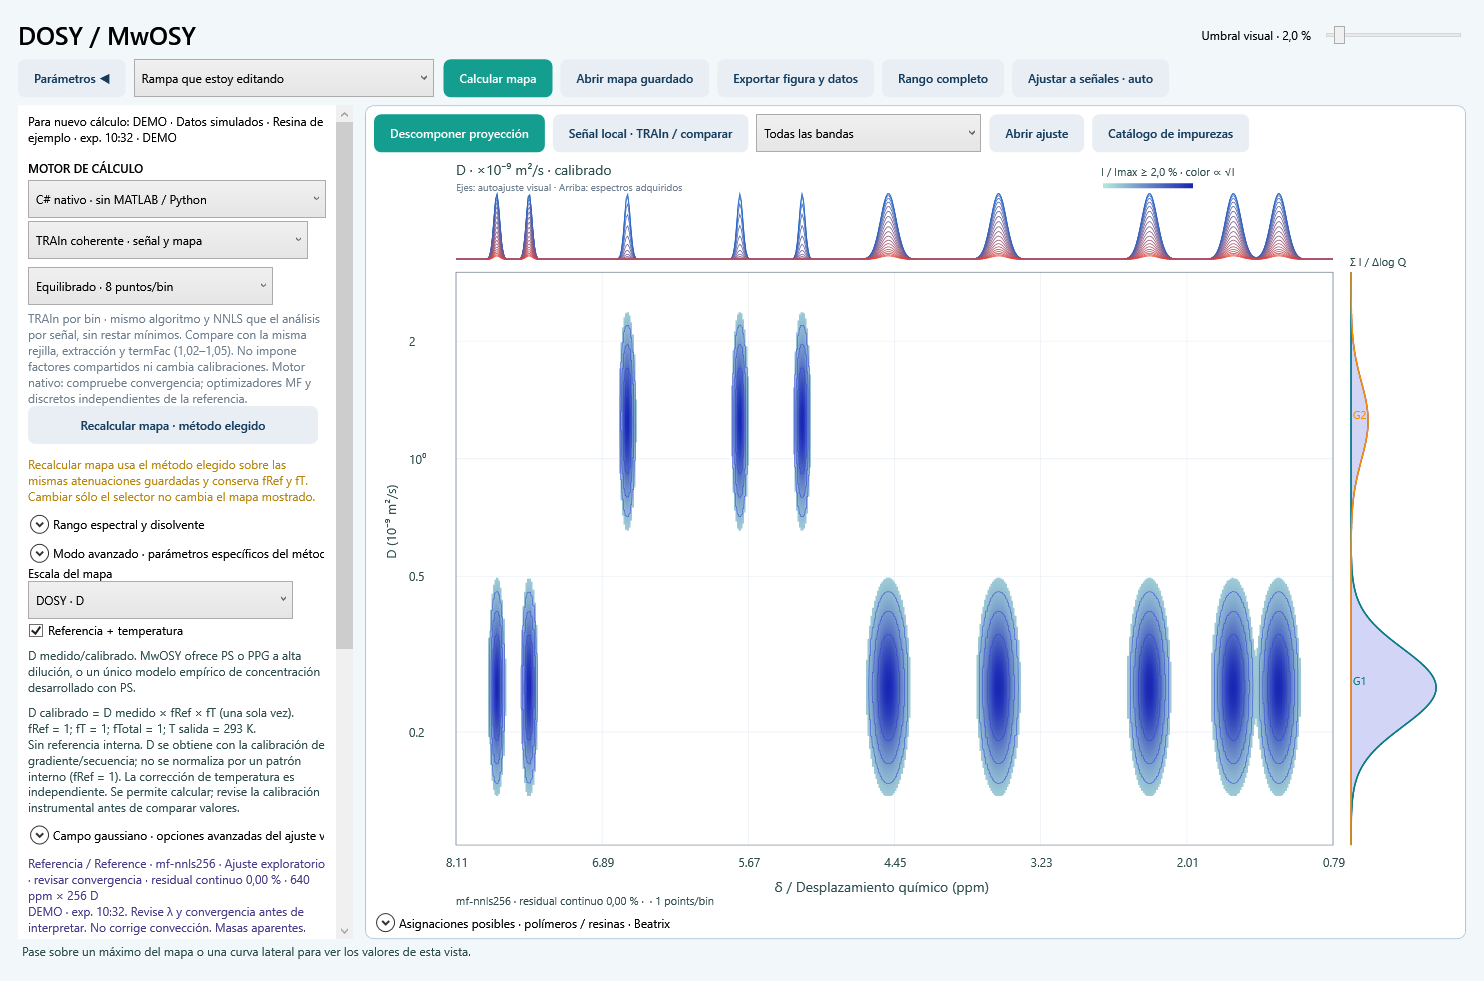Image resolution: width=1484 pixels, height=981 pixels.
Task: Open the 'Rampa que estoy editando' dropdown
Action: point(284,79)
